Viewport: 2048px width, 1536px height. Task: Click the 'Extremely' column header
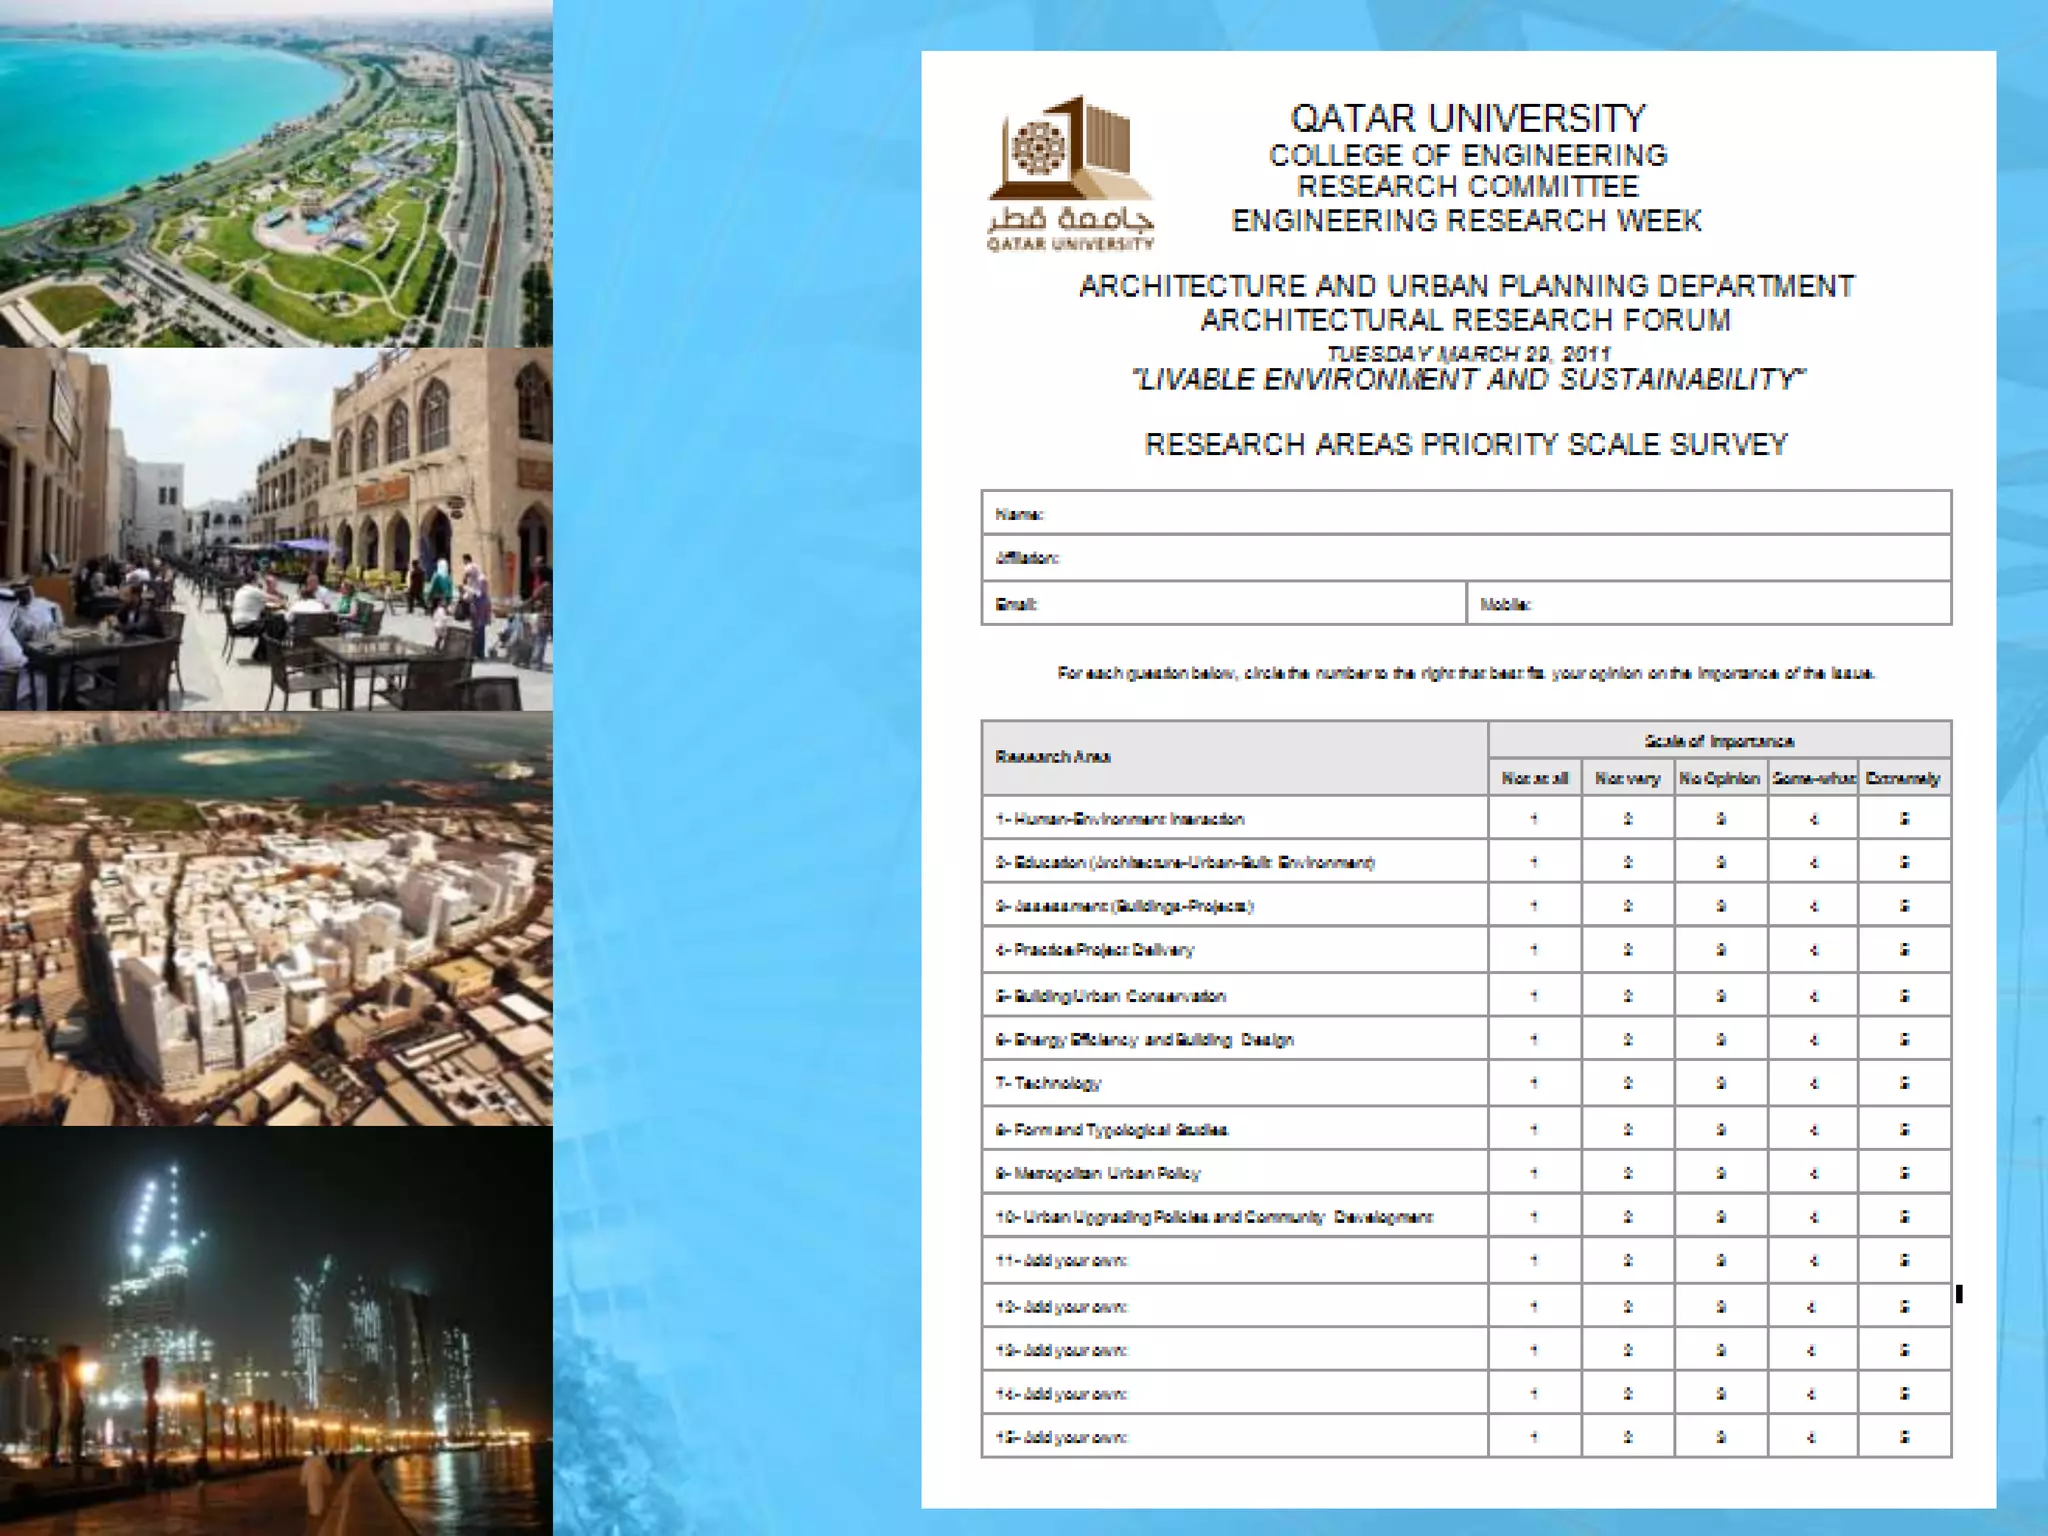(1903, 778)
